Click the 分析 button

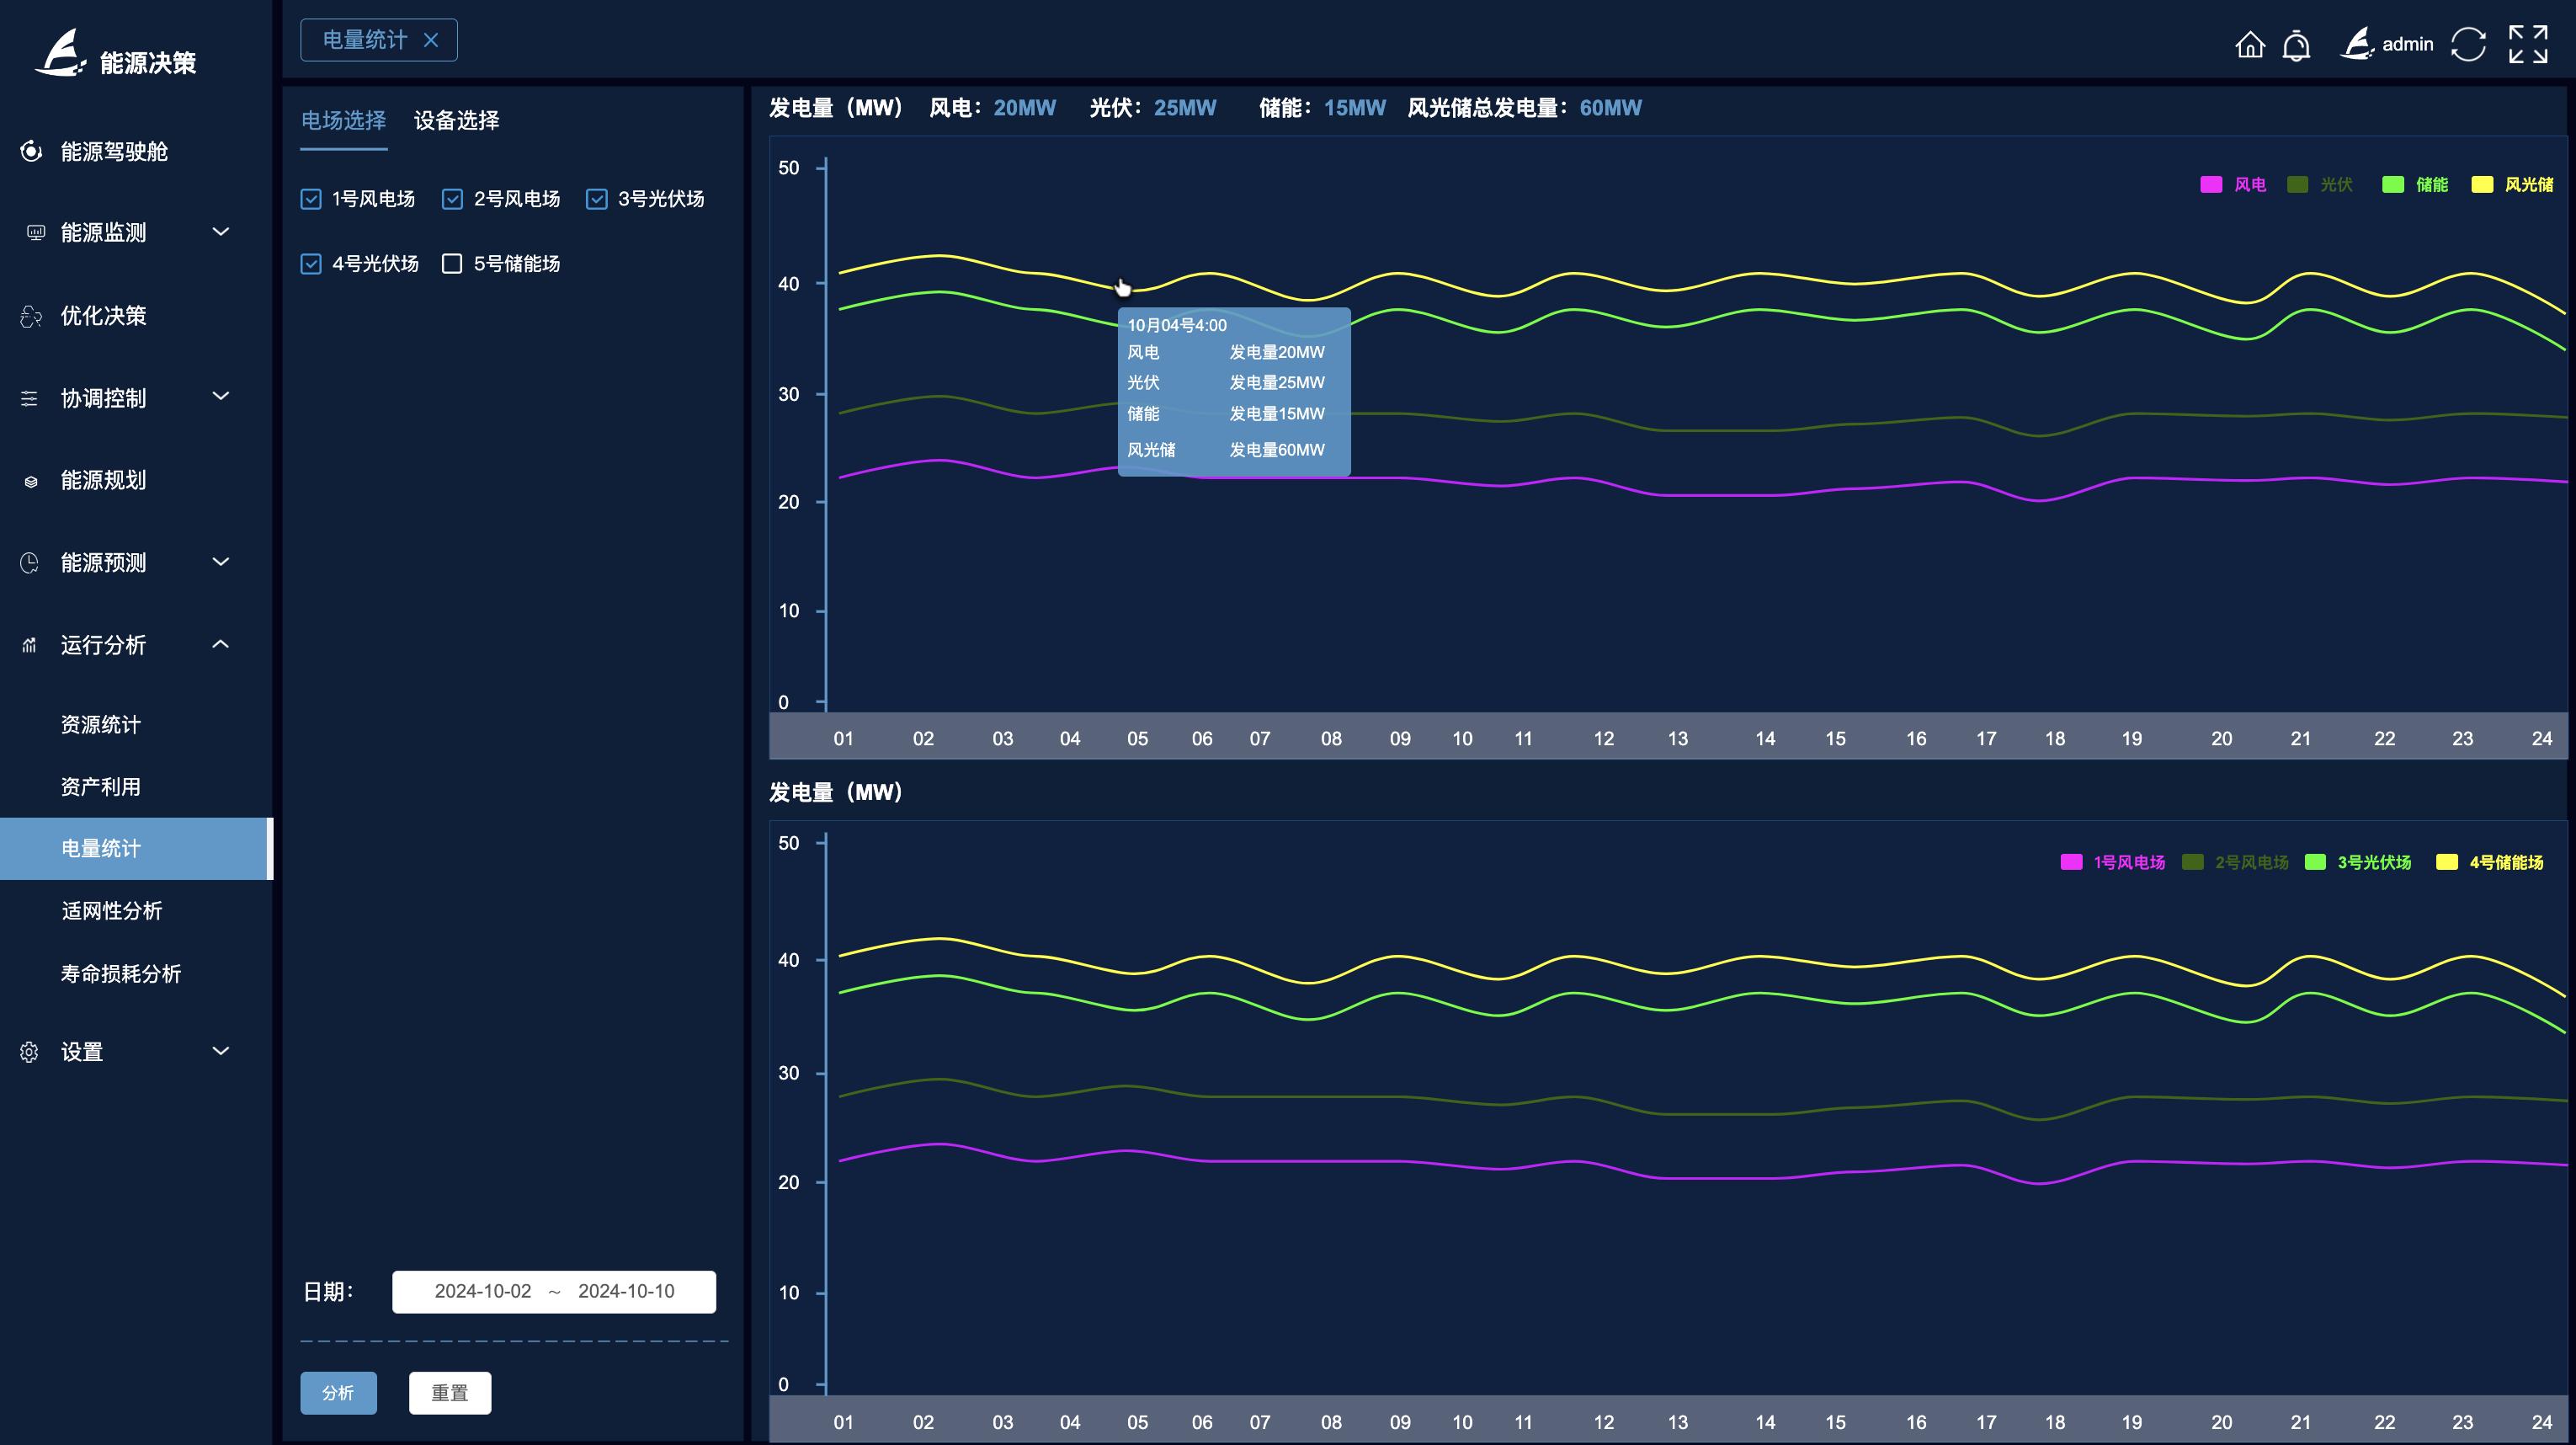pyautogui.click(x=338, y=1392)
